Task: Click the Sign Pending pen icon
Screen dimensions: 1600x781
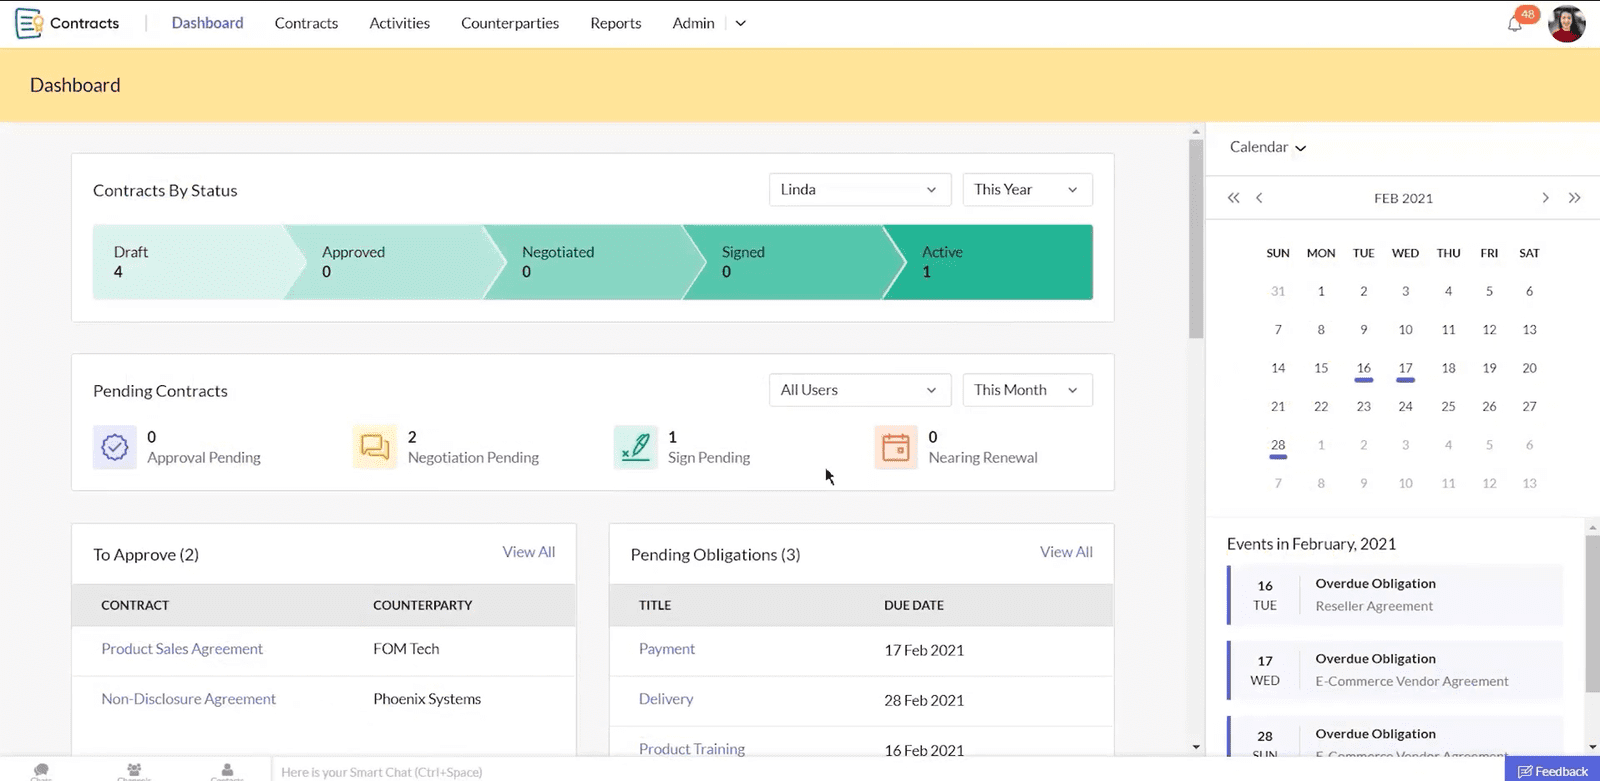Action: (635, 447)
